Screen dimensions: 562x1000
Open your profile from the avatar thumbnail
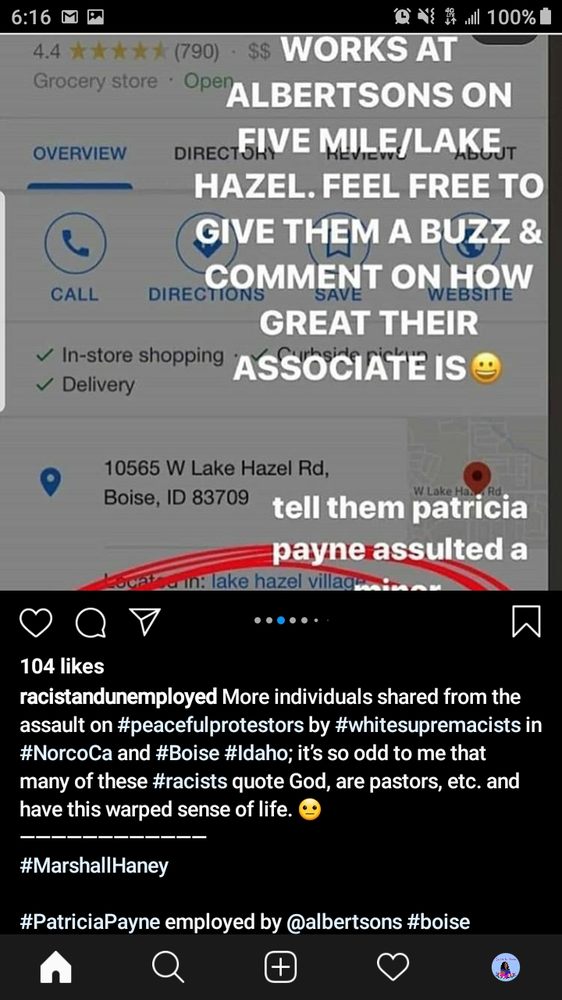pos(506,967)
